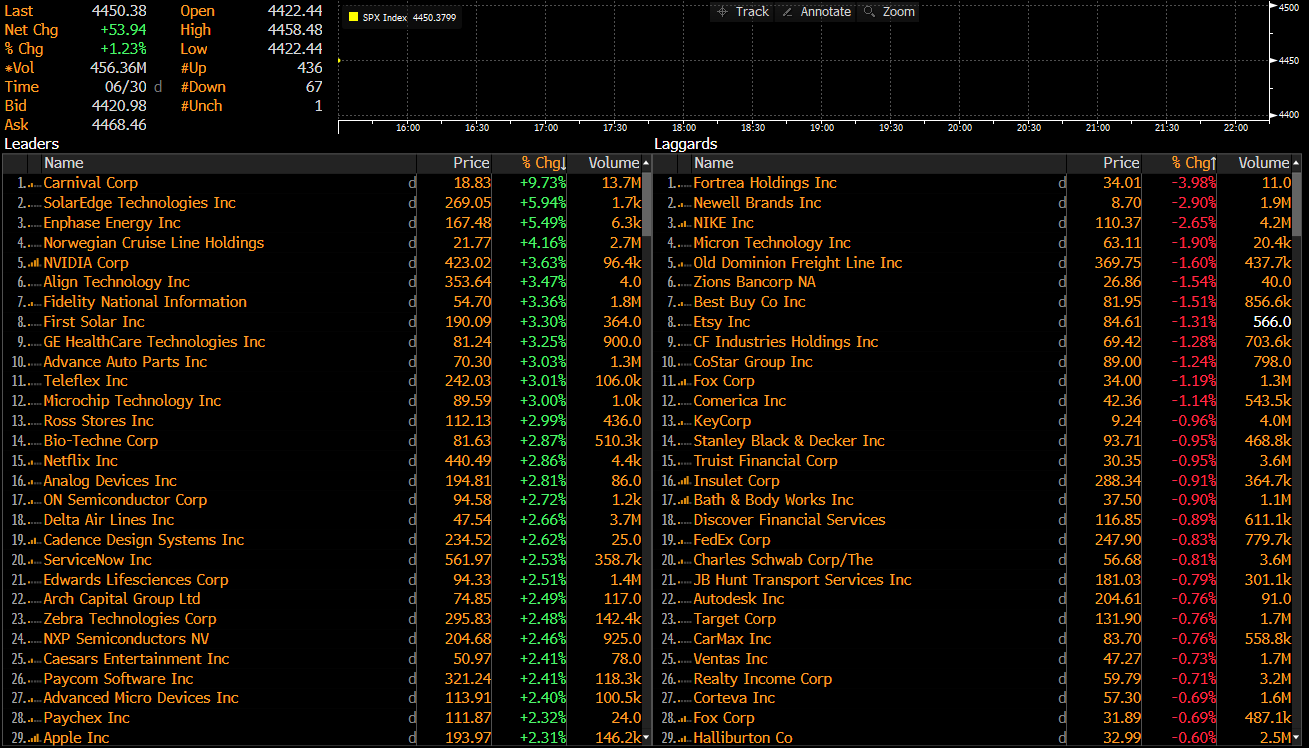Click the Ask value 4468.46
Viewport: 1309px width, 748px height.
point(119,125)
